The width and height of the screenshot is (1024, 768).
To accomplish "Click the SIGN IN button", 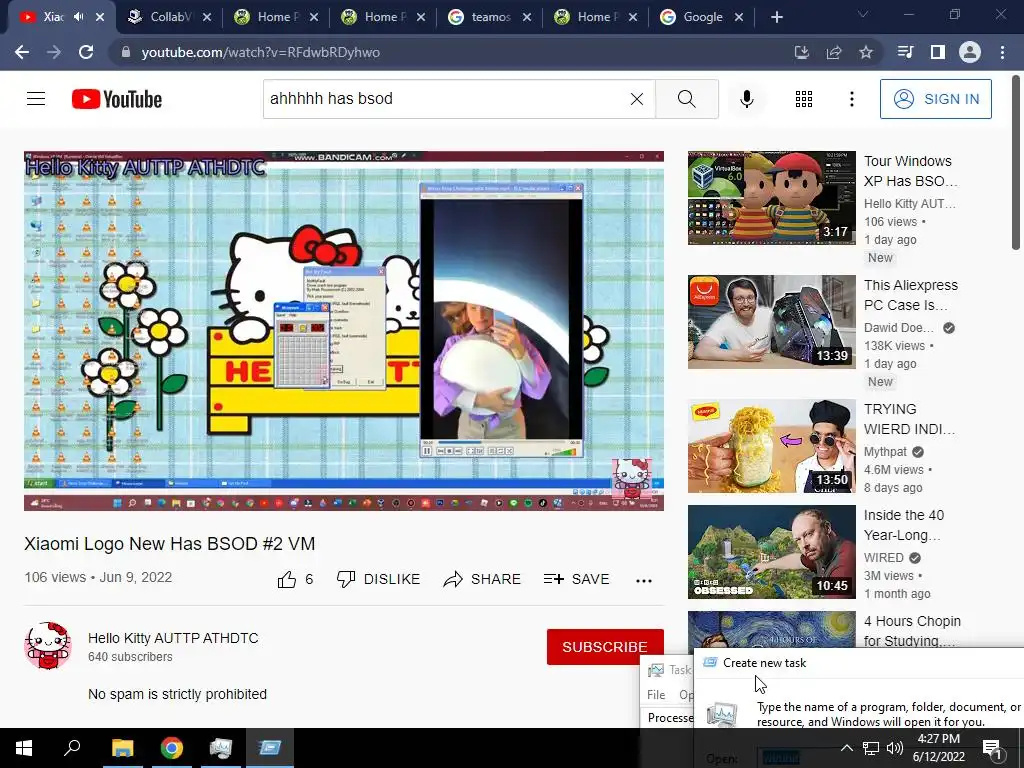I will [x=935, y=99].
